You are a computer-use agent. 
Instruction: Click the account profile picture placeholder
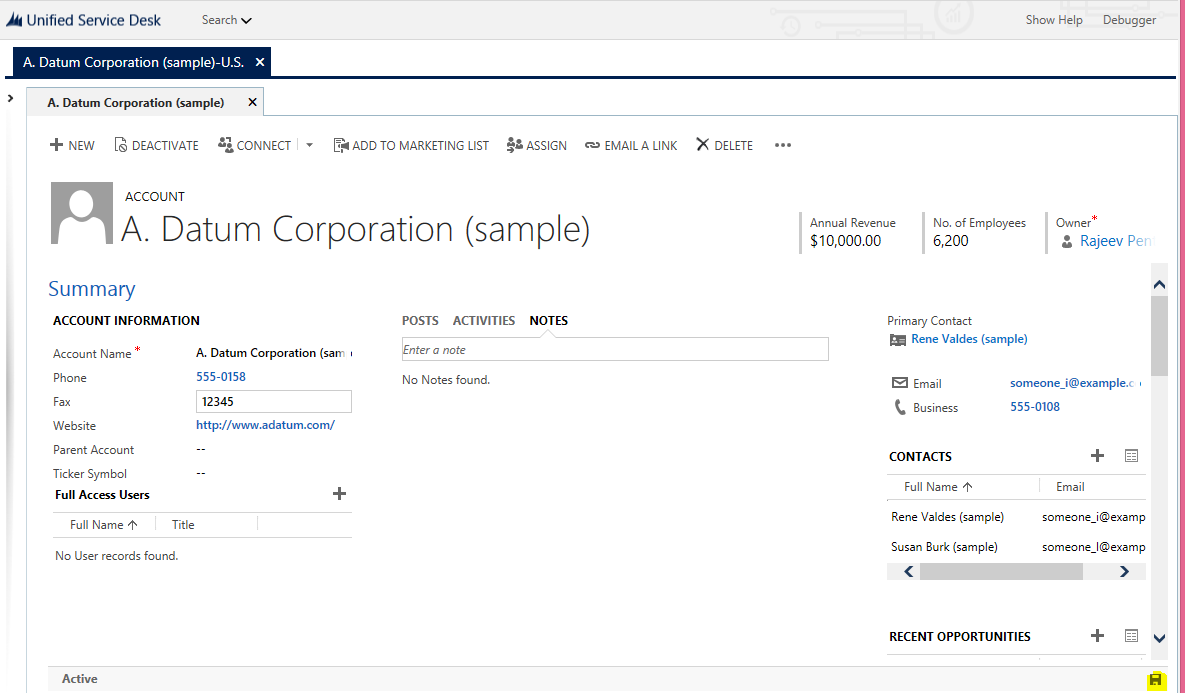[81, 214]
